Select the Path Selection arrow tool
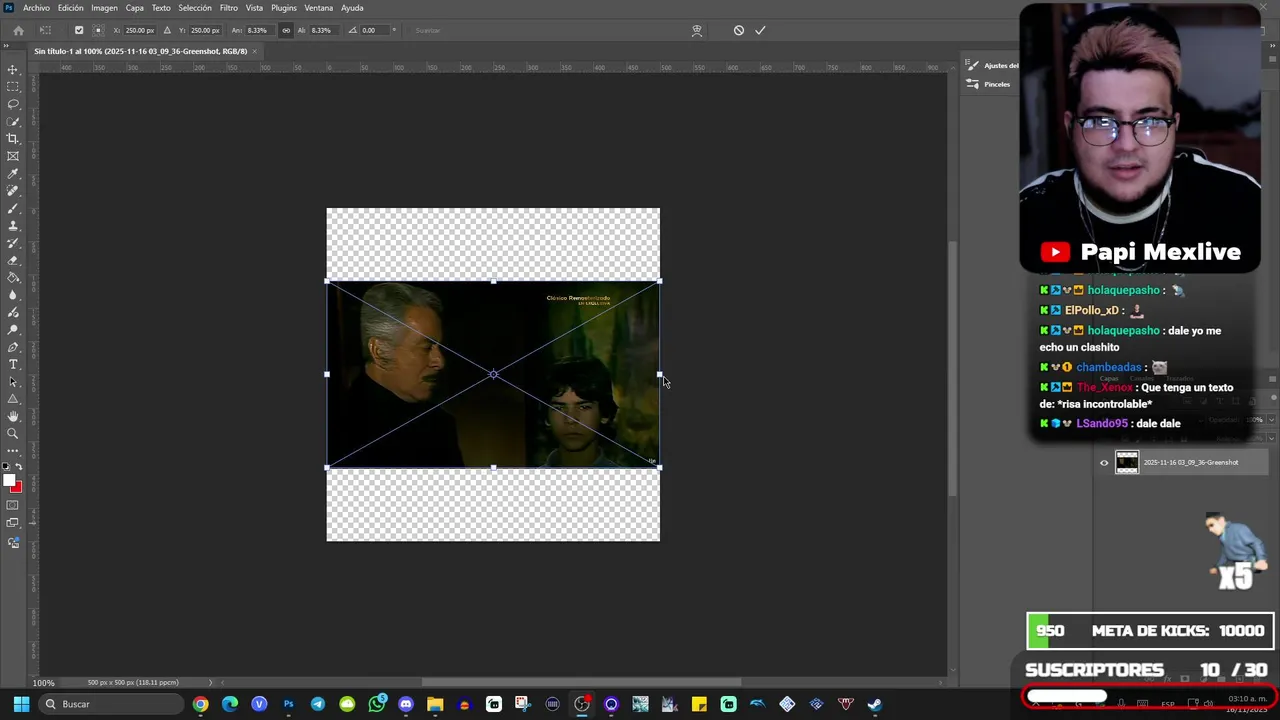The height and width of the screenshot is (720, 1280). click(x=13, y=382)
